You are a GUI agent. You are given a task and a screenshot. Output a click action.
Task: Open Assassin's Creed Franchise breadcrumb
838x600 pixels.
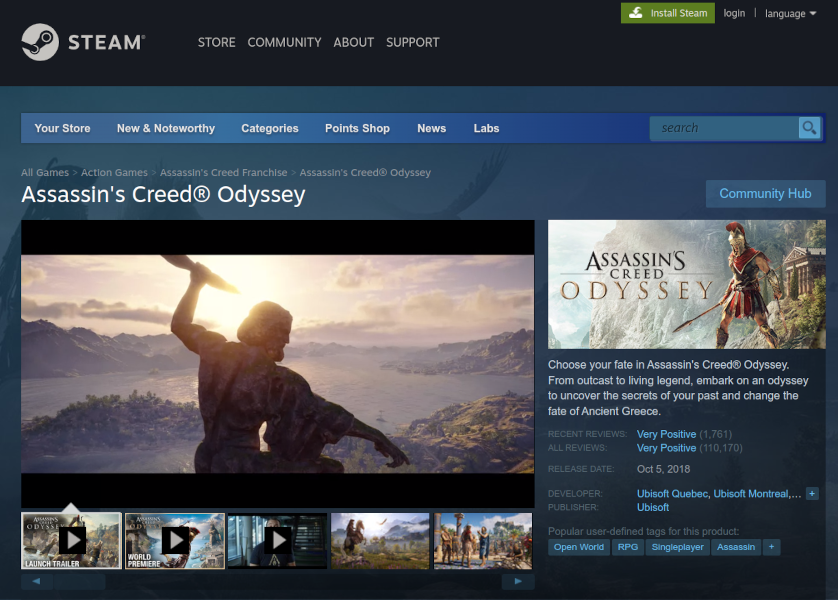click(x=223, y=173)
